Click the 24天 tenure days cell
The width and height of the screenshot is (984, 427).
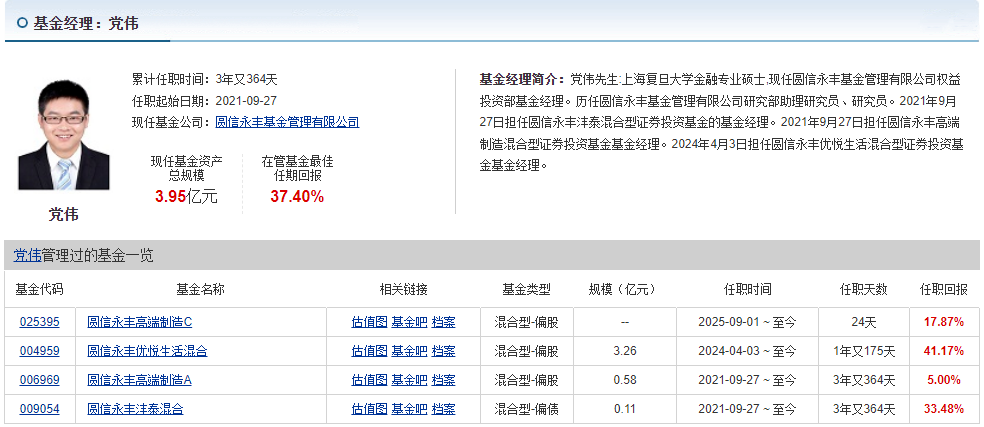[864, 322]
